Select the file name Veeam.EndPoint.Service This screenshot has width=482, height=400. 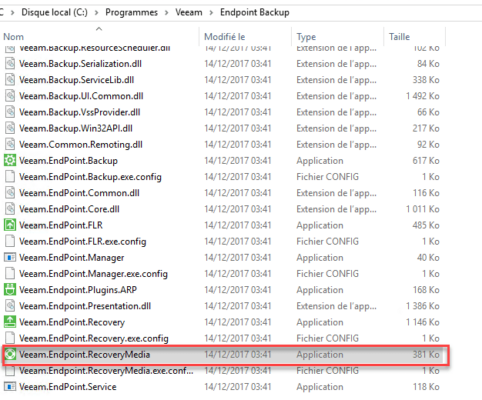pyautogui.click(x=68, y=387)
